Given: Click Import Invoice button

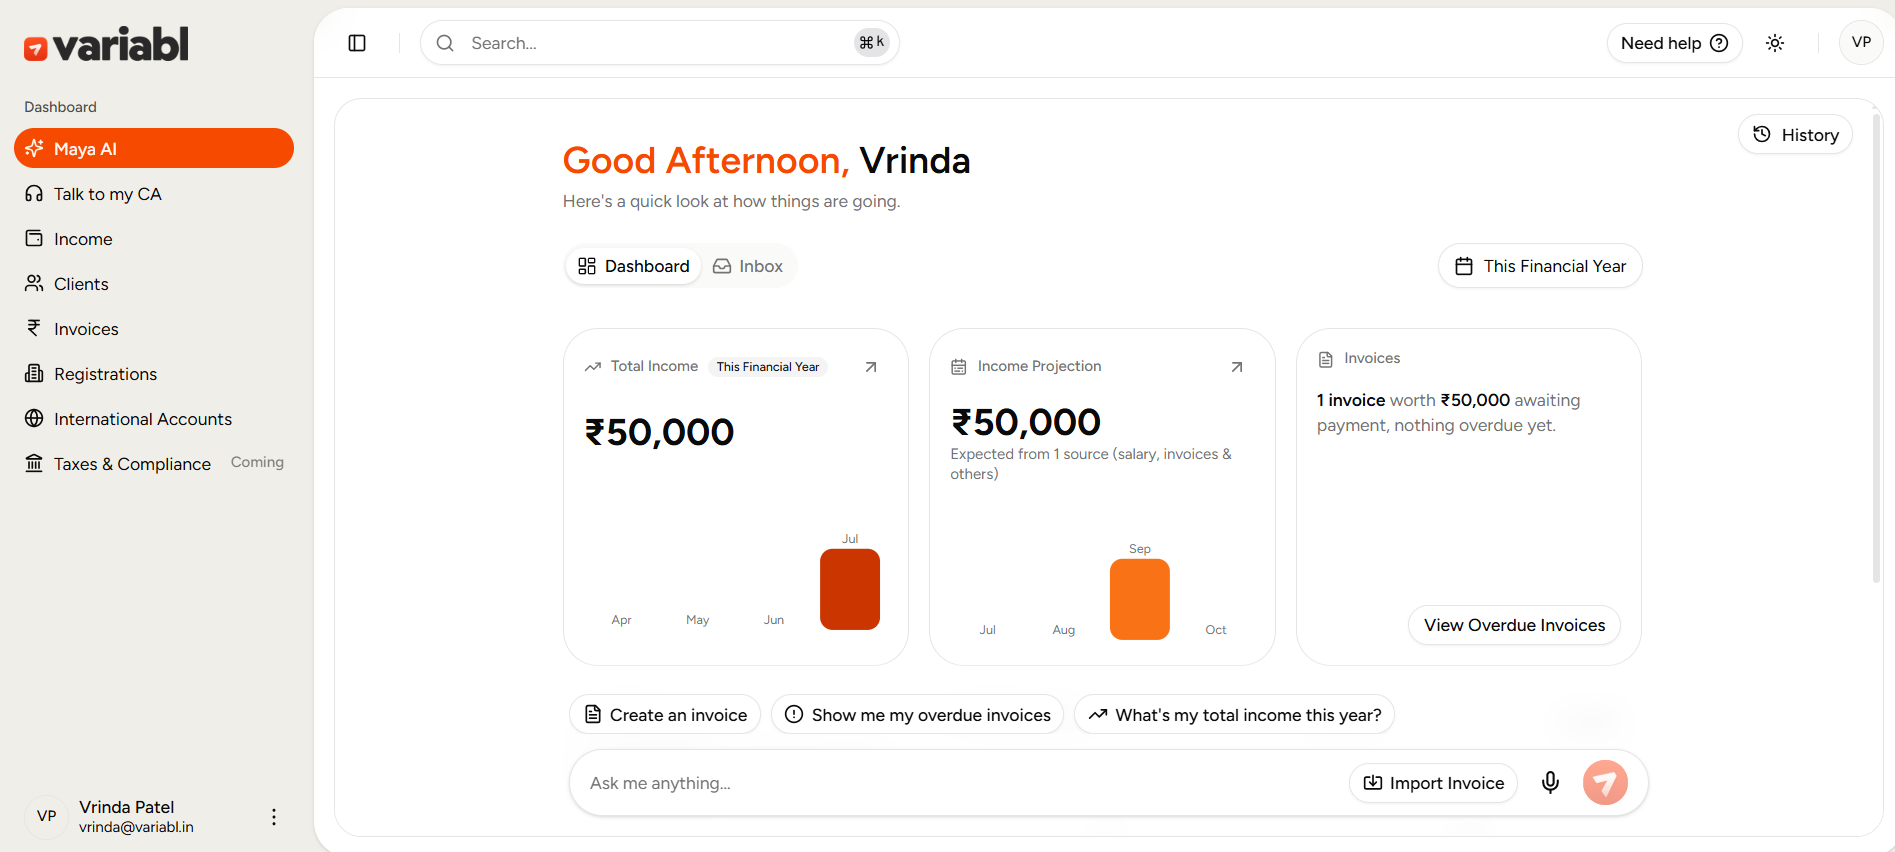Looking at the screenshot, I should coord(1433,783).
